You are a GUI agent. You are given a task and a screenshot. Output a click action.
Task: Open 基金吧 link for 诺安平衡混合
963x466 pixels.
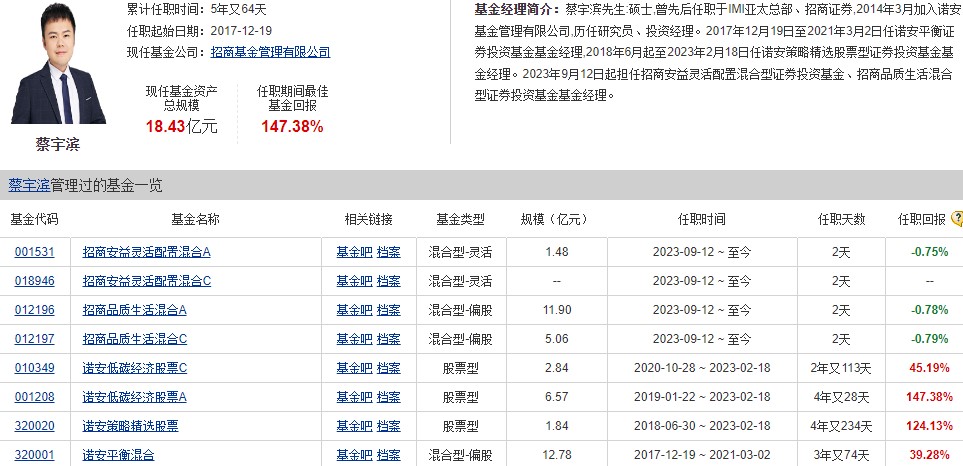354,455
